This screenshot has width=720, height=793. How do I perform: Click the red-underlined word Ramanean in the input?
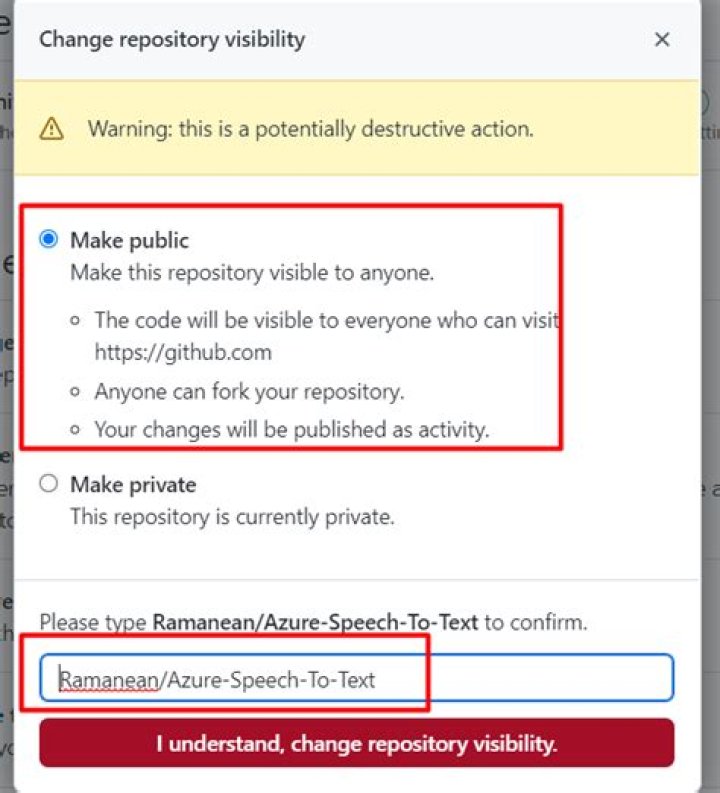pos(109,680)
